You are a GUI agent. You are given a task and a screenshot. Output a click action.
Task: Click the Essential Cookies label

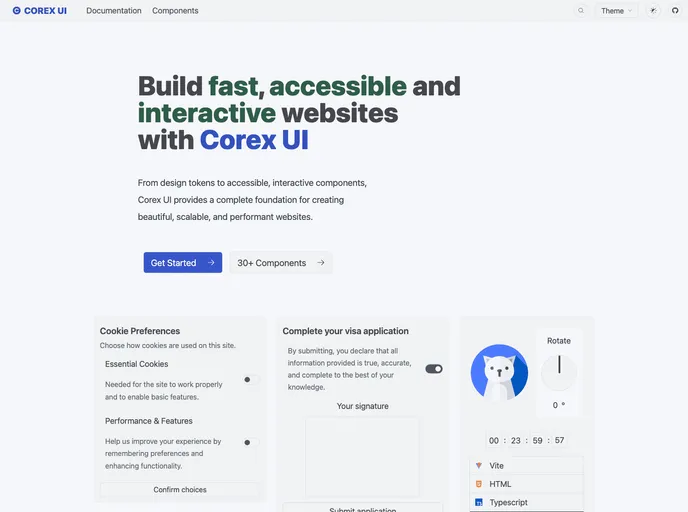136,364
